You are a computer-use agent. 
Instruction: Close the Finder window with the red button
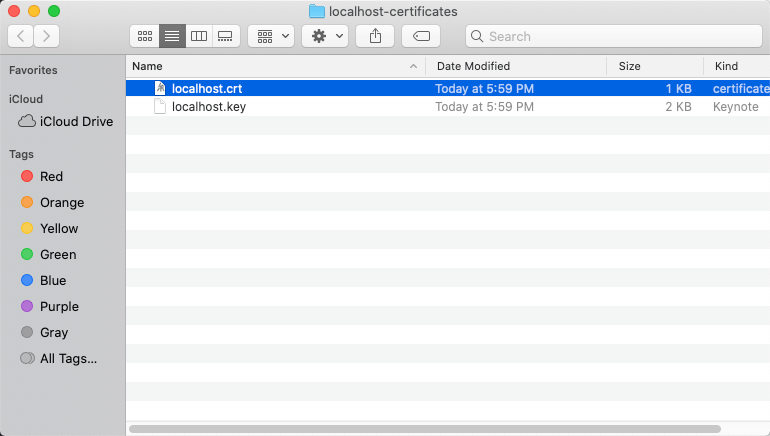(x=14, y=11)
